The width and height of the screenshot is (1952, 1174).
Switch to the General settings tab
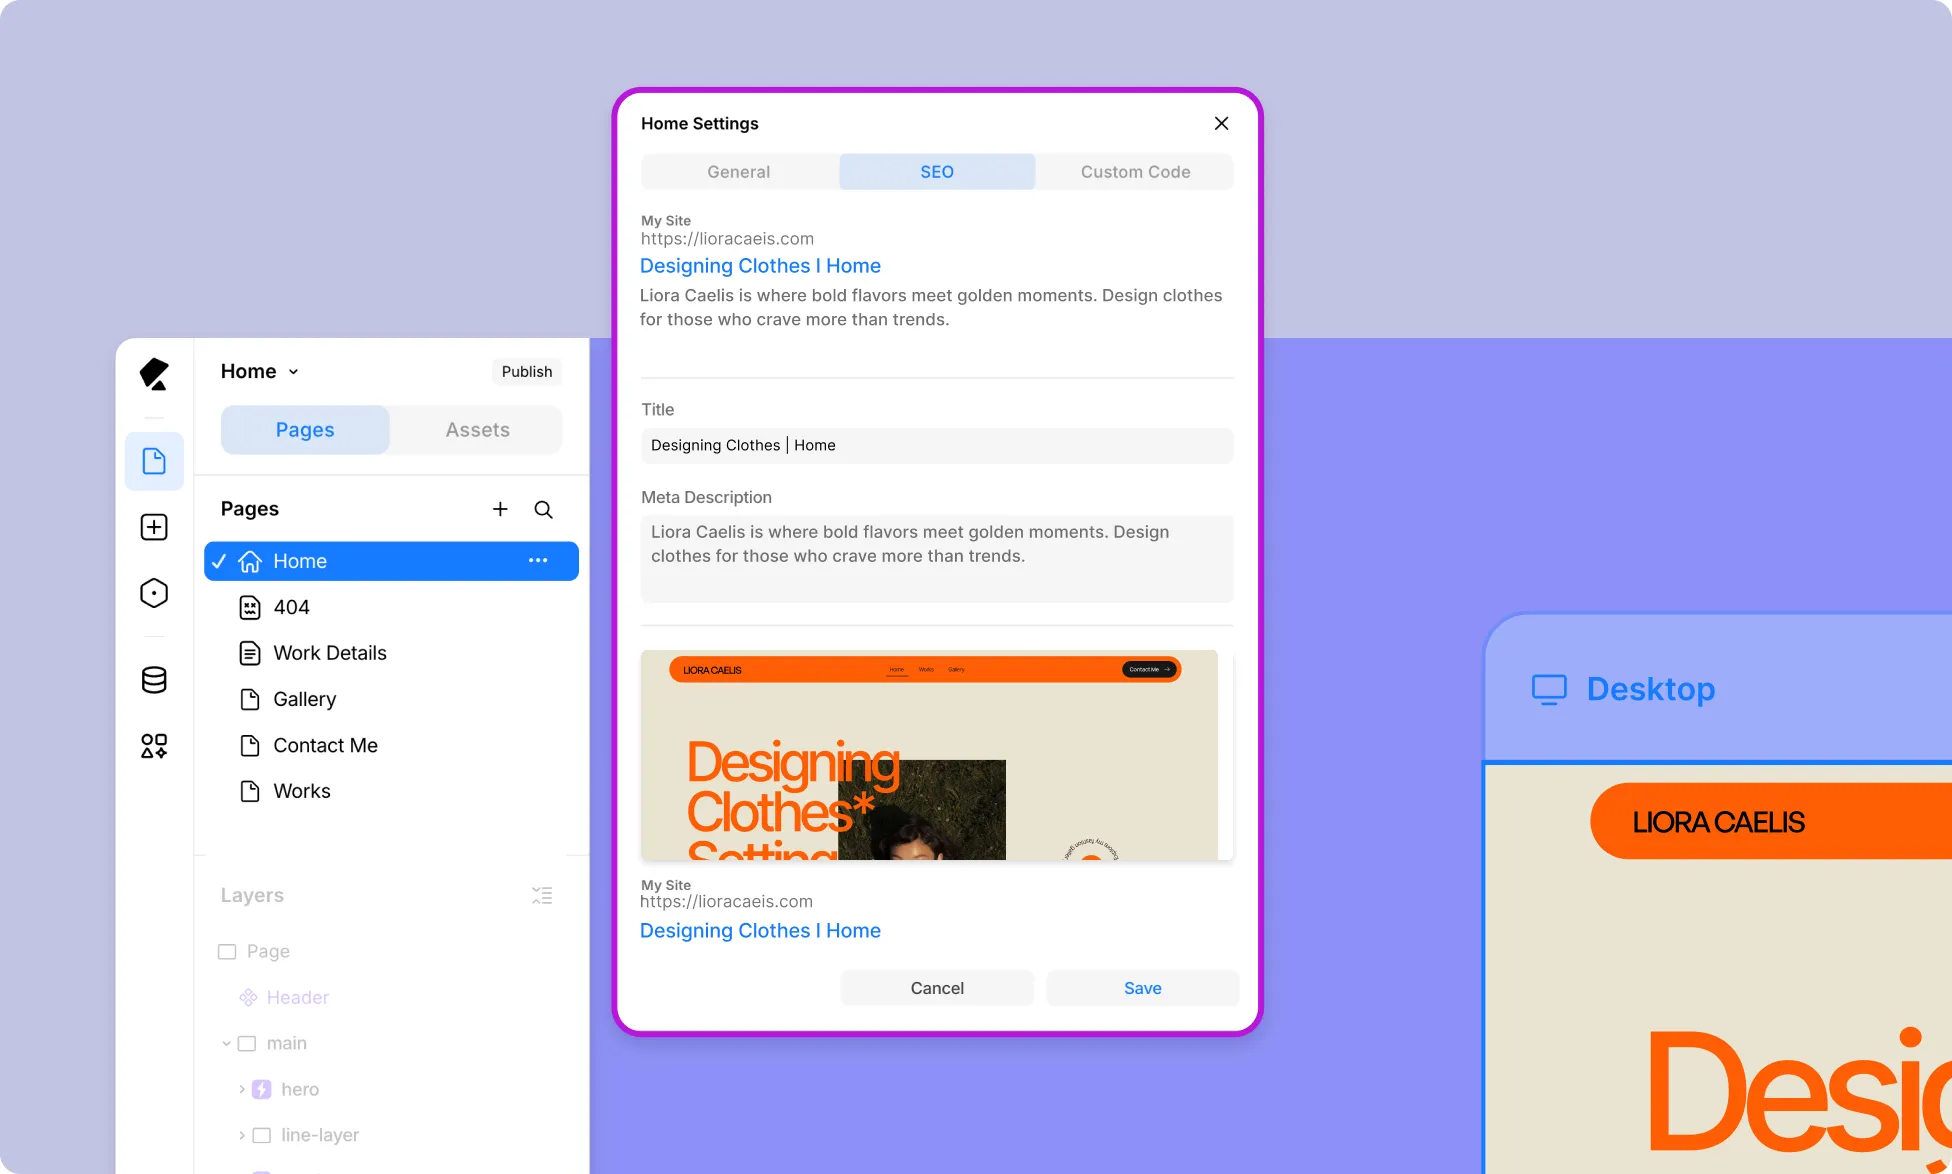coord(739,172)
